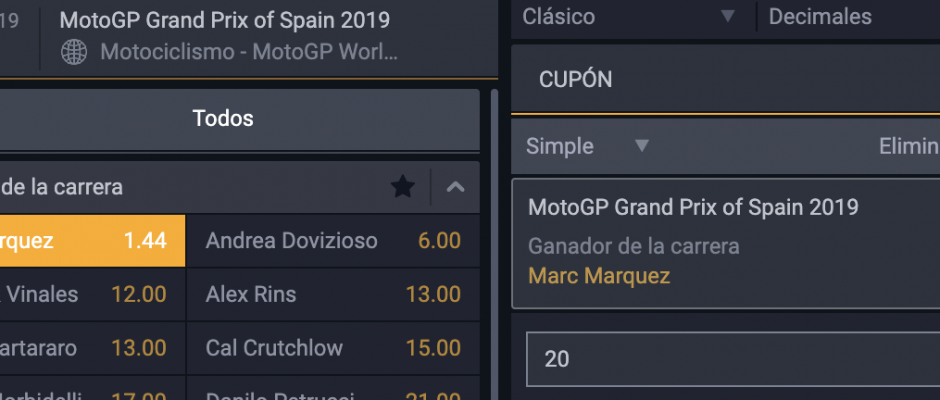940x400 pixels.
Task: Collapse the race winner market chevron
Action: click(456, 187)
